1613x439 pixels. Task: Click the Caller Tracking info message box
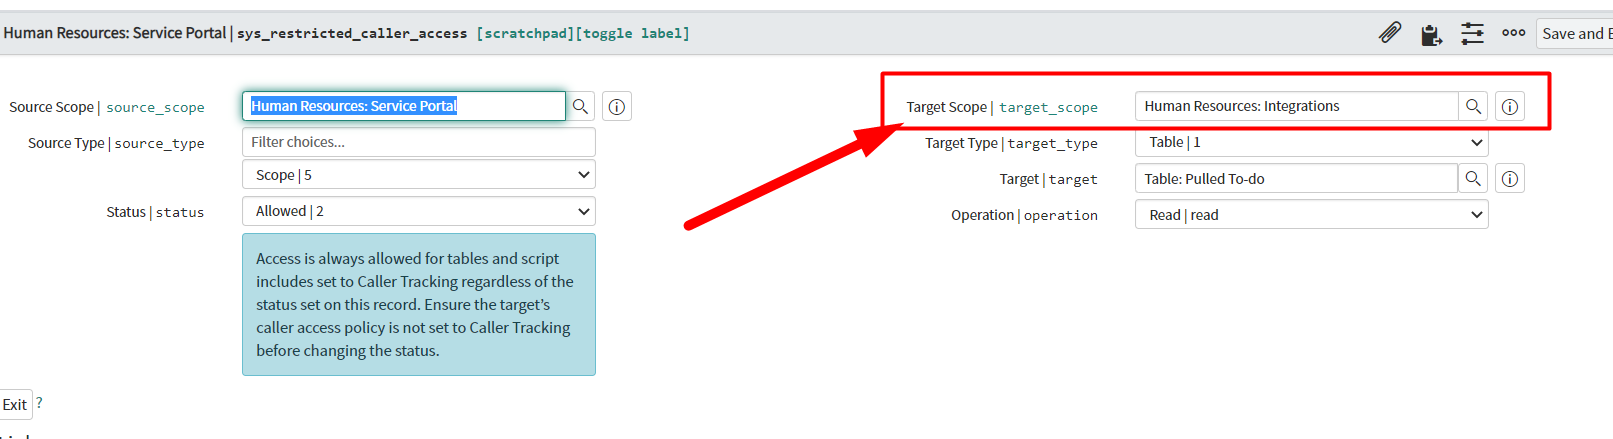(x=419, y=305)
